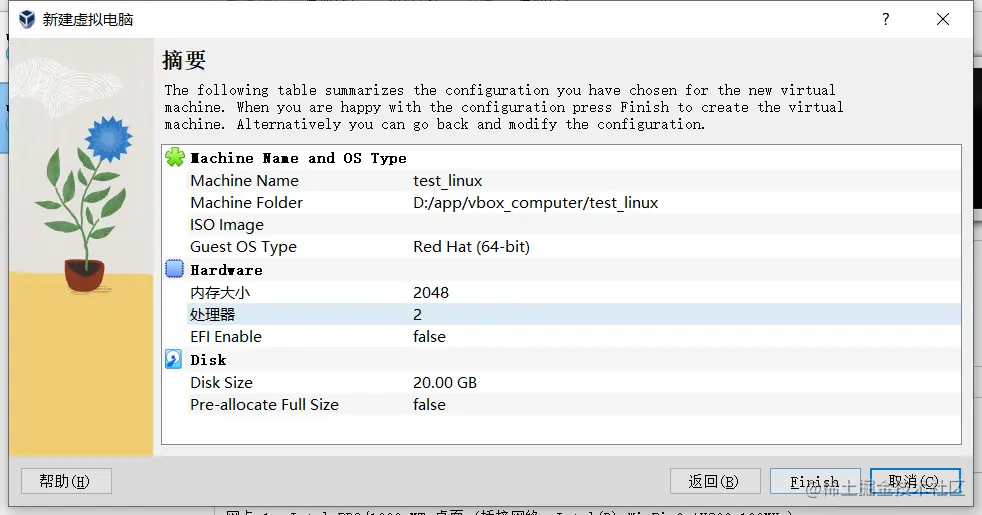Click the 摘要 summary heading

(183, 60)
